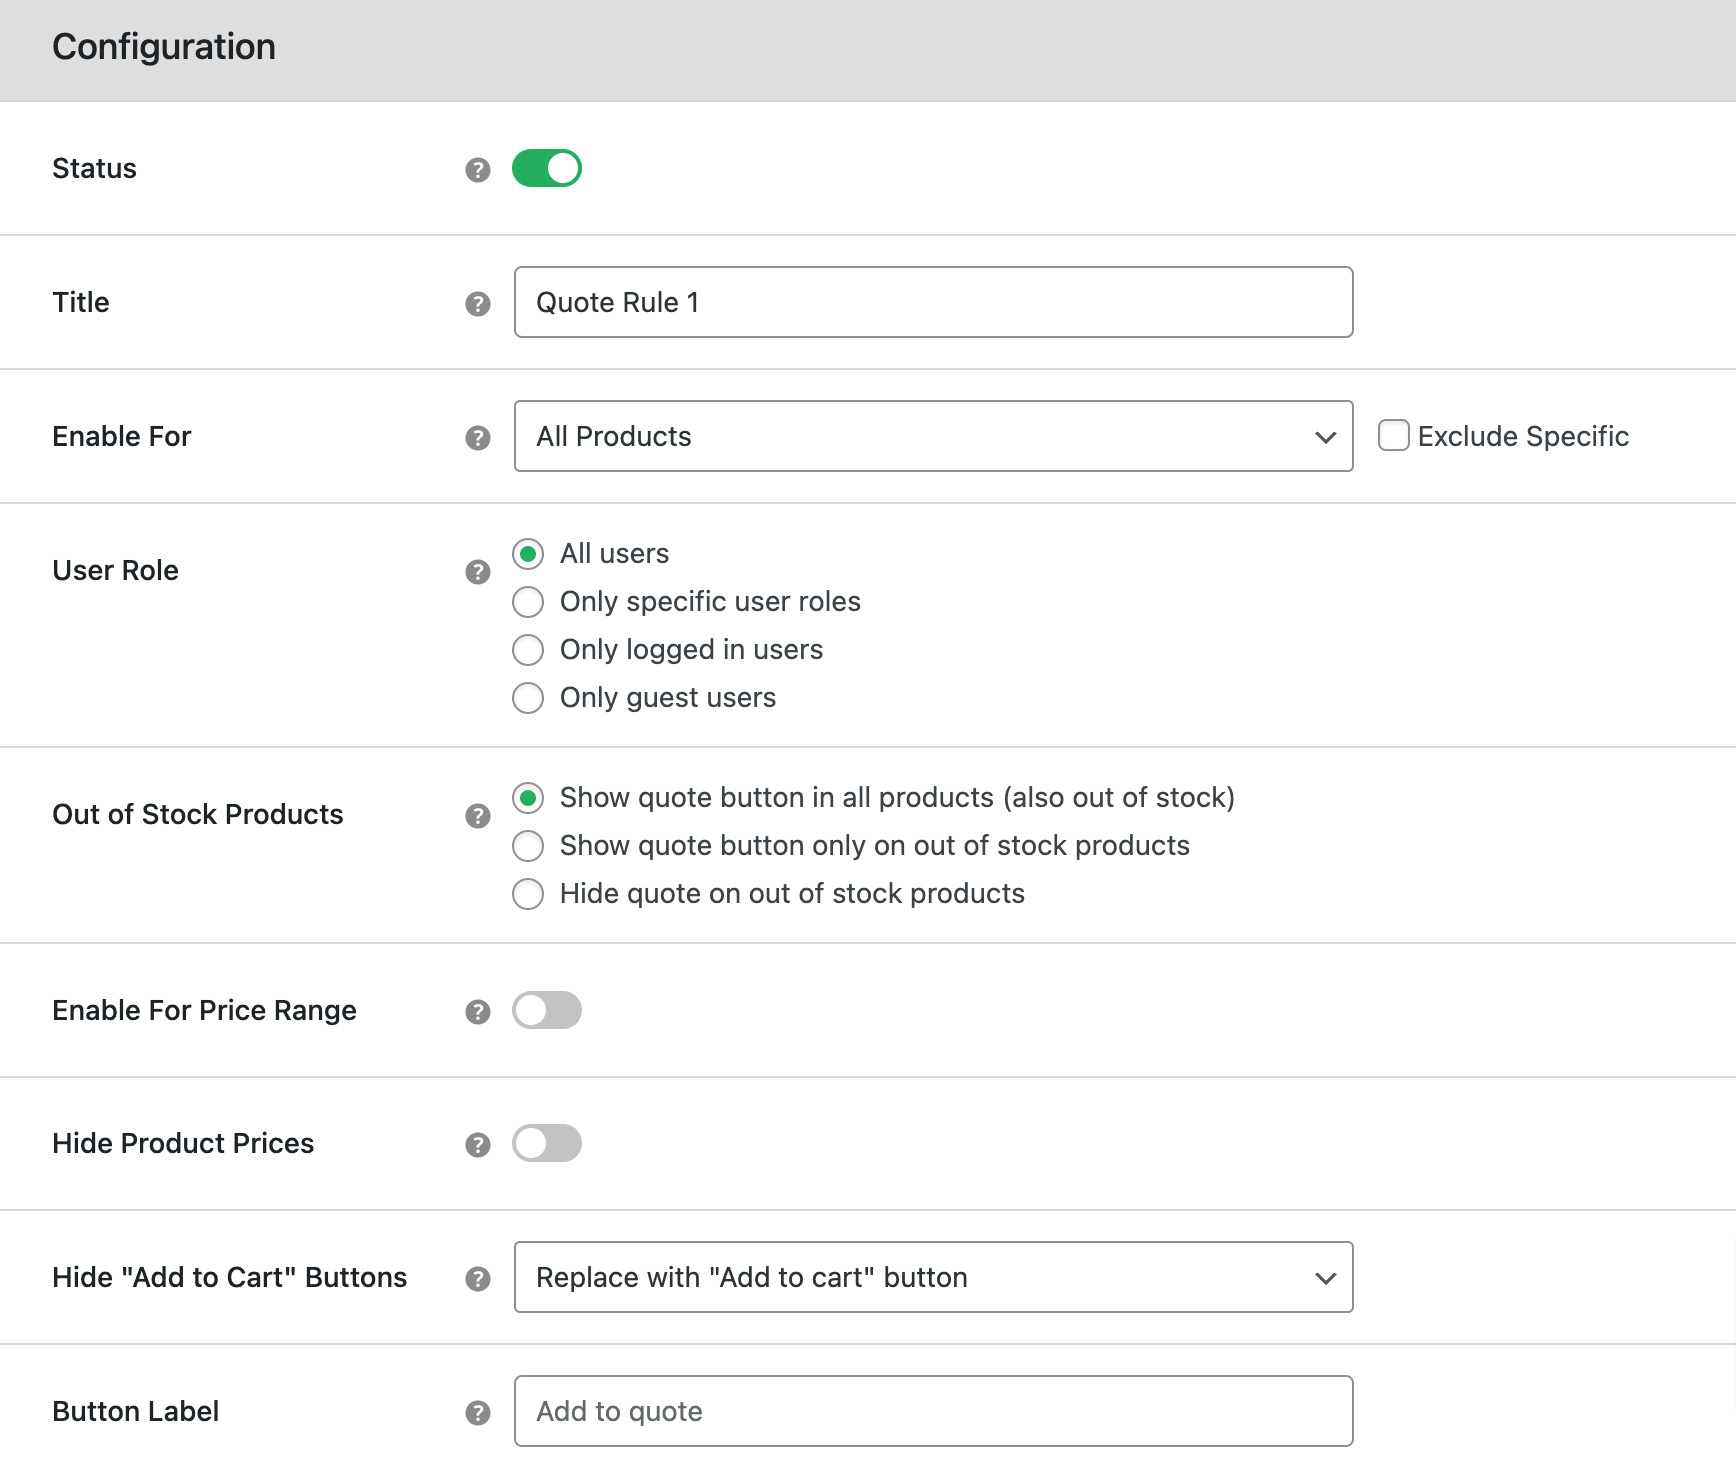The height and width of the screenshot is (1466, 1736).
Task: Select Only guest users option
Action: [x=528, y=697]
